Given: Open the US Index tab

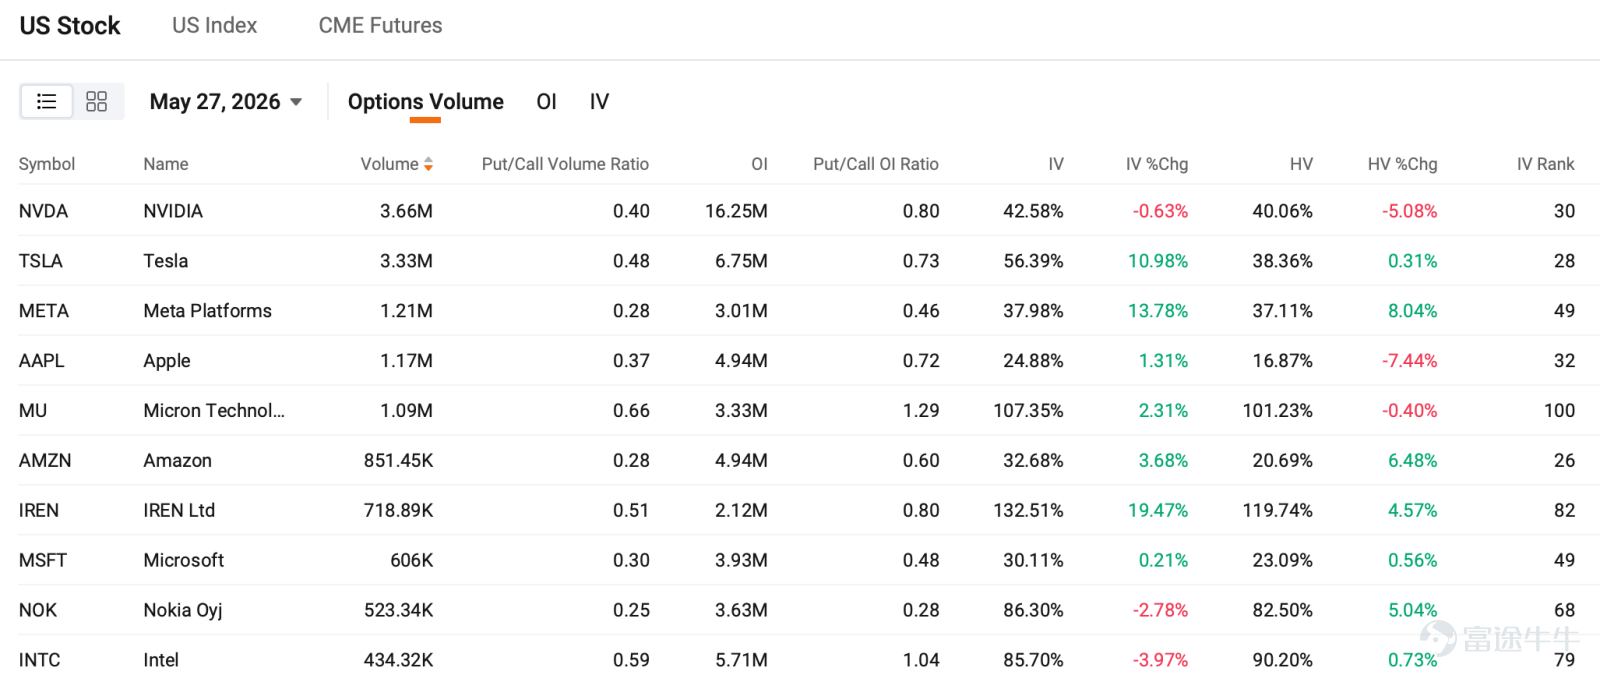Looking at the screenshot, I should [x=214, y=26].
